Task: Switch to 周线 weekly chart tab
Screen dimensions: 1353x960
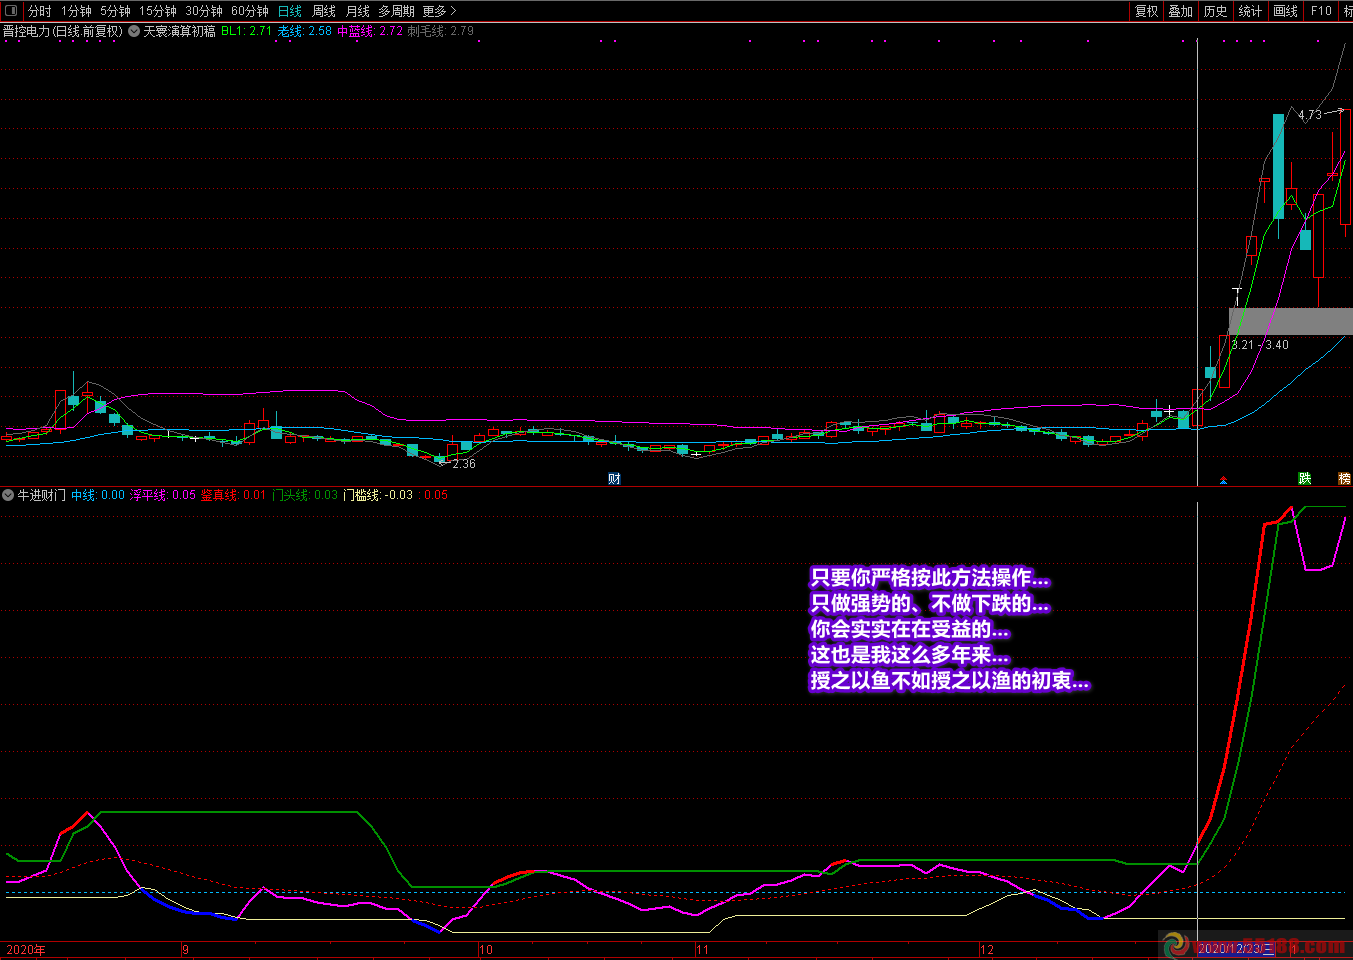Action: (x=324, y=11)
